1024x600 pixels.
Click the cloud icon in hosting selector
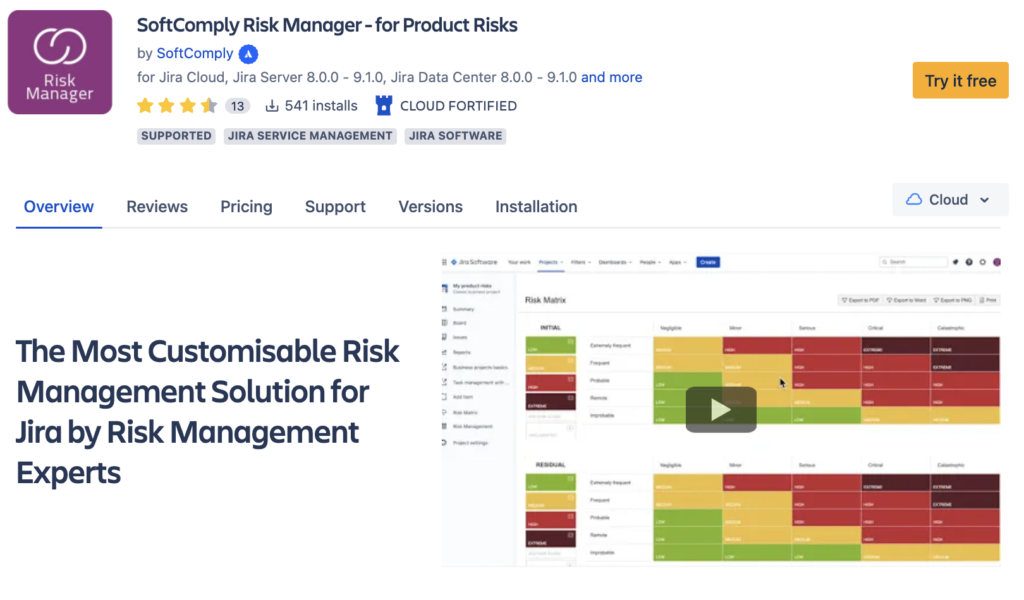tap(914, 200)
